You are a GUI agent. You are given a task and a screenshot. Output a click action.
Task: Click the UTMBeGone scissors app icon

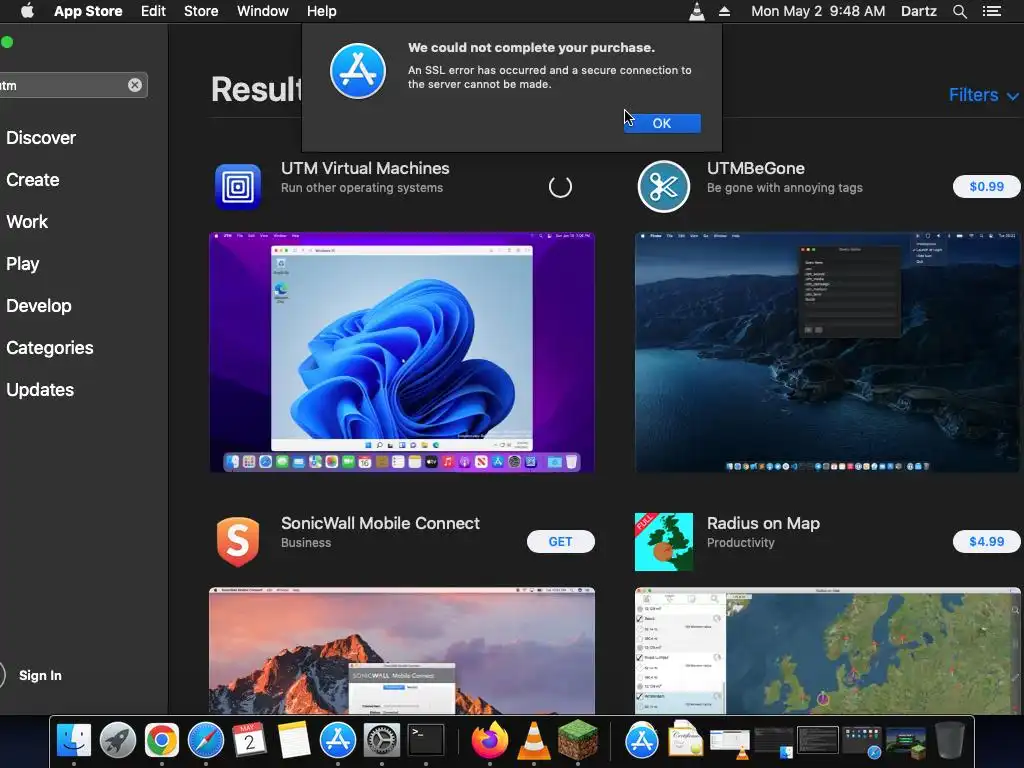(x=664, y=187)
